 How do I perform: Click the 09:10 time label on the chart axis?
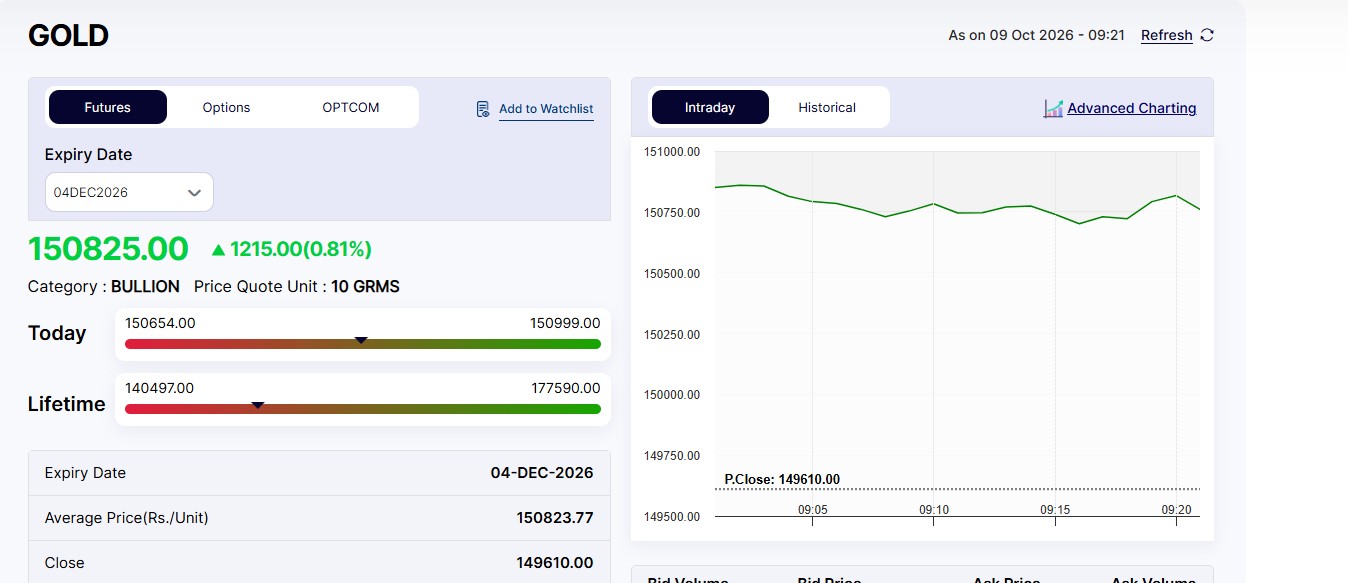pyautogui.click(x=934, y=510)
